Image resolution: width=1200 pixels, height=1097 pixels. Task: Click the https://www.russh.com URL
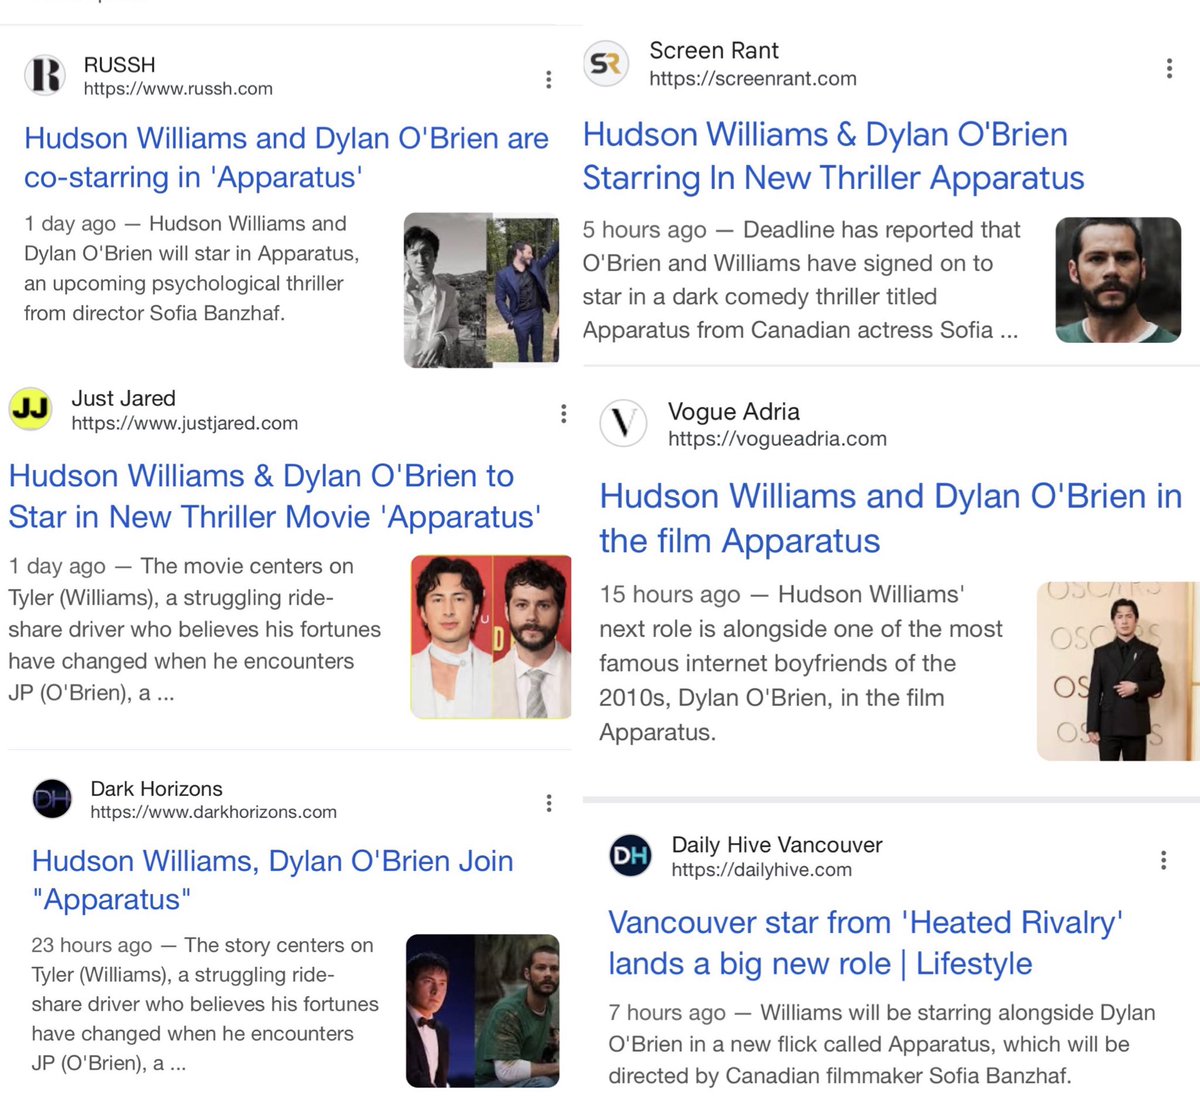pos(178,89)
